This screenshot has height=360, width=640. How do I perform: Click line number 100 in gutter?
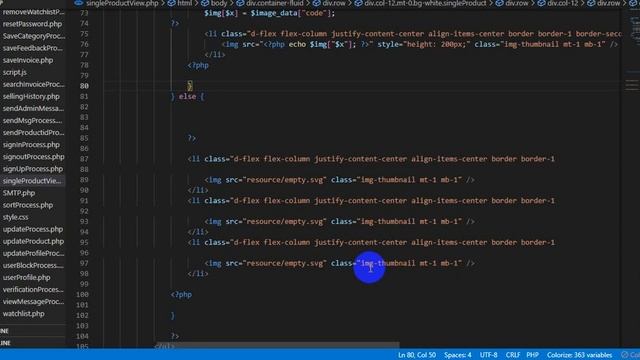82,295
